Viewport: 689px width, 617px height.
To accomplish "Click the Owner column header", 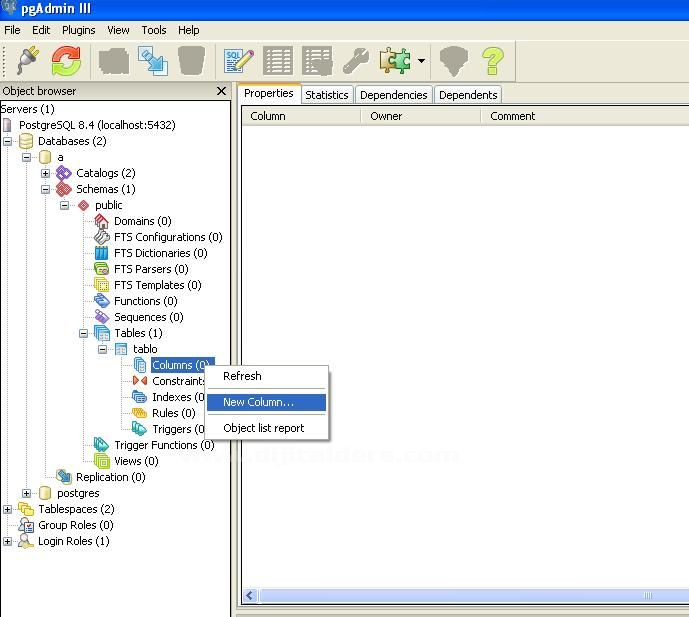I will click(421, 116).
